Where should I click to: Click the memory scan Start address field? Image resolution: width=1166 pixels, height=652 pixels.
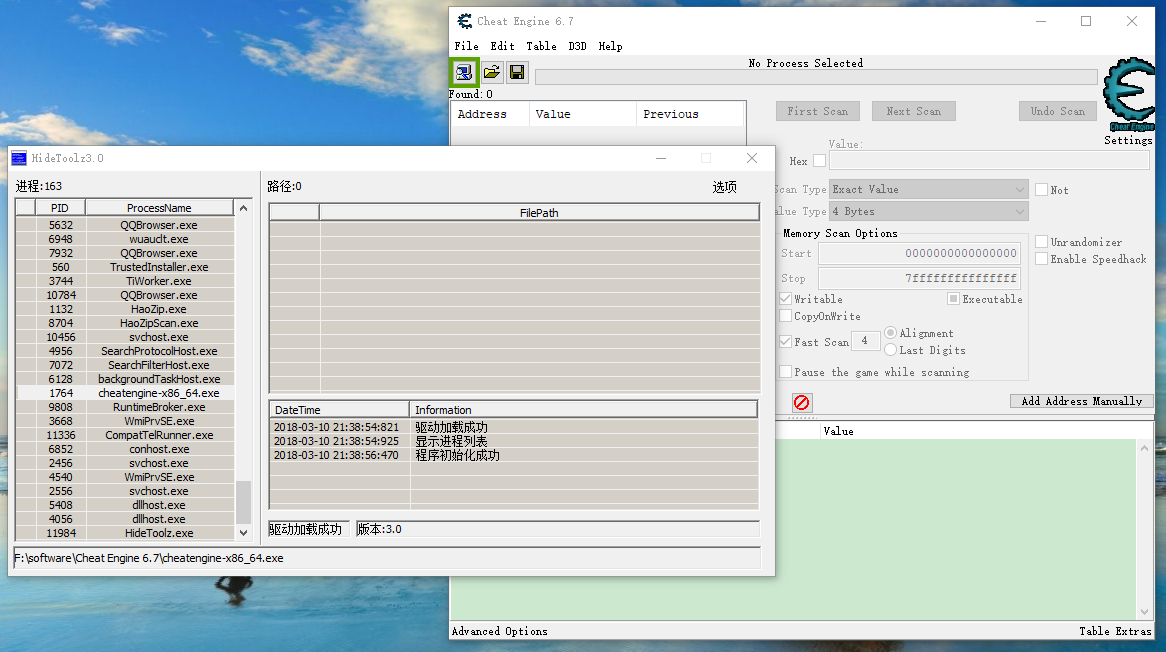(x=919, y=254)
